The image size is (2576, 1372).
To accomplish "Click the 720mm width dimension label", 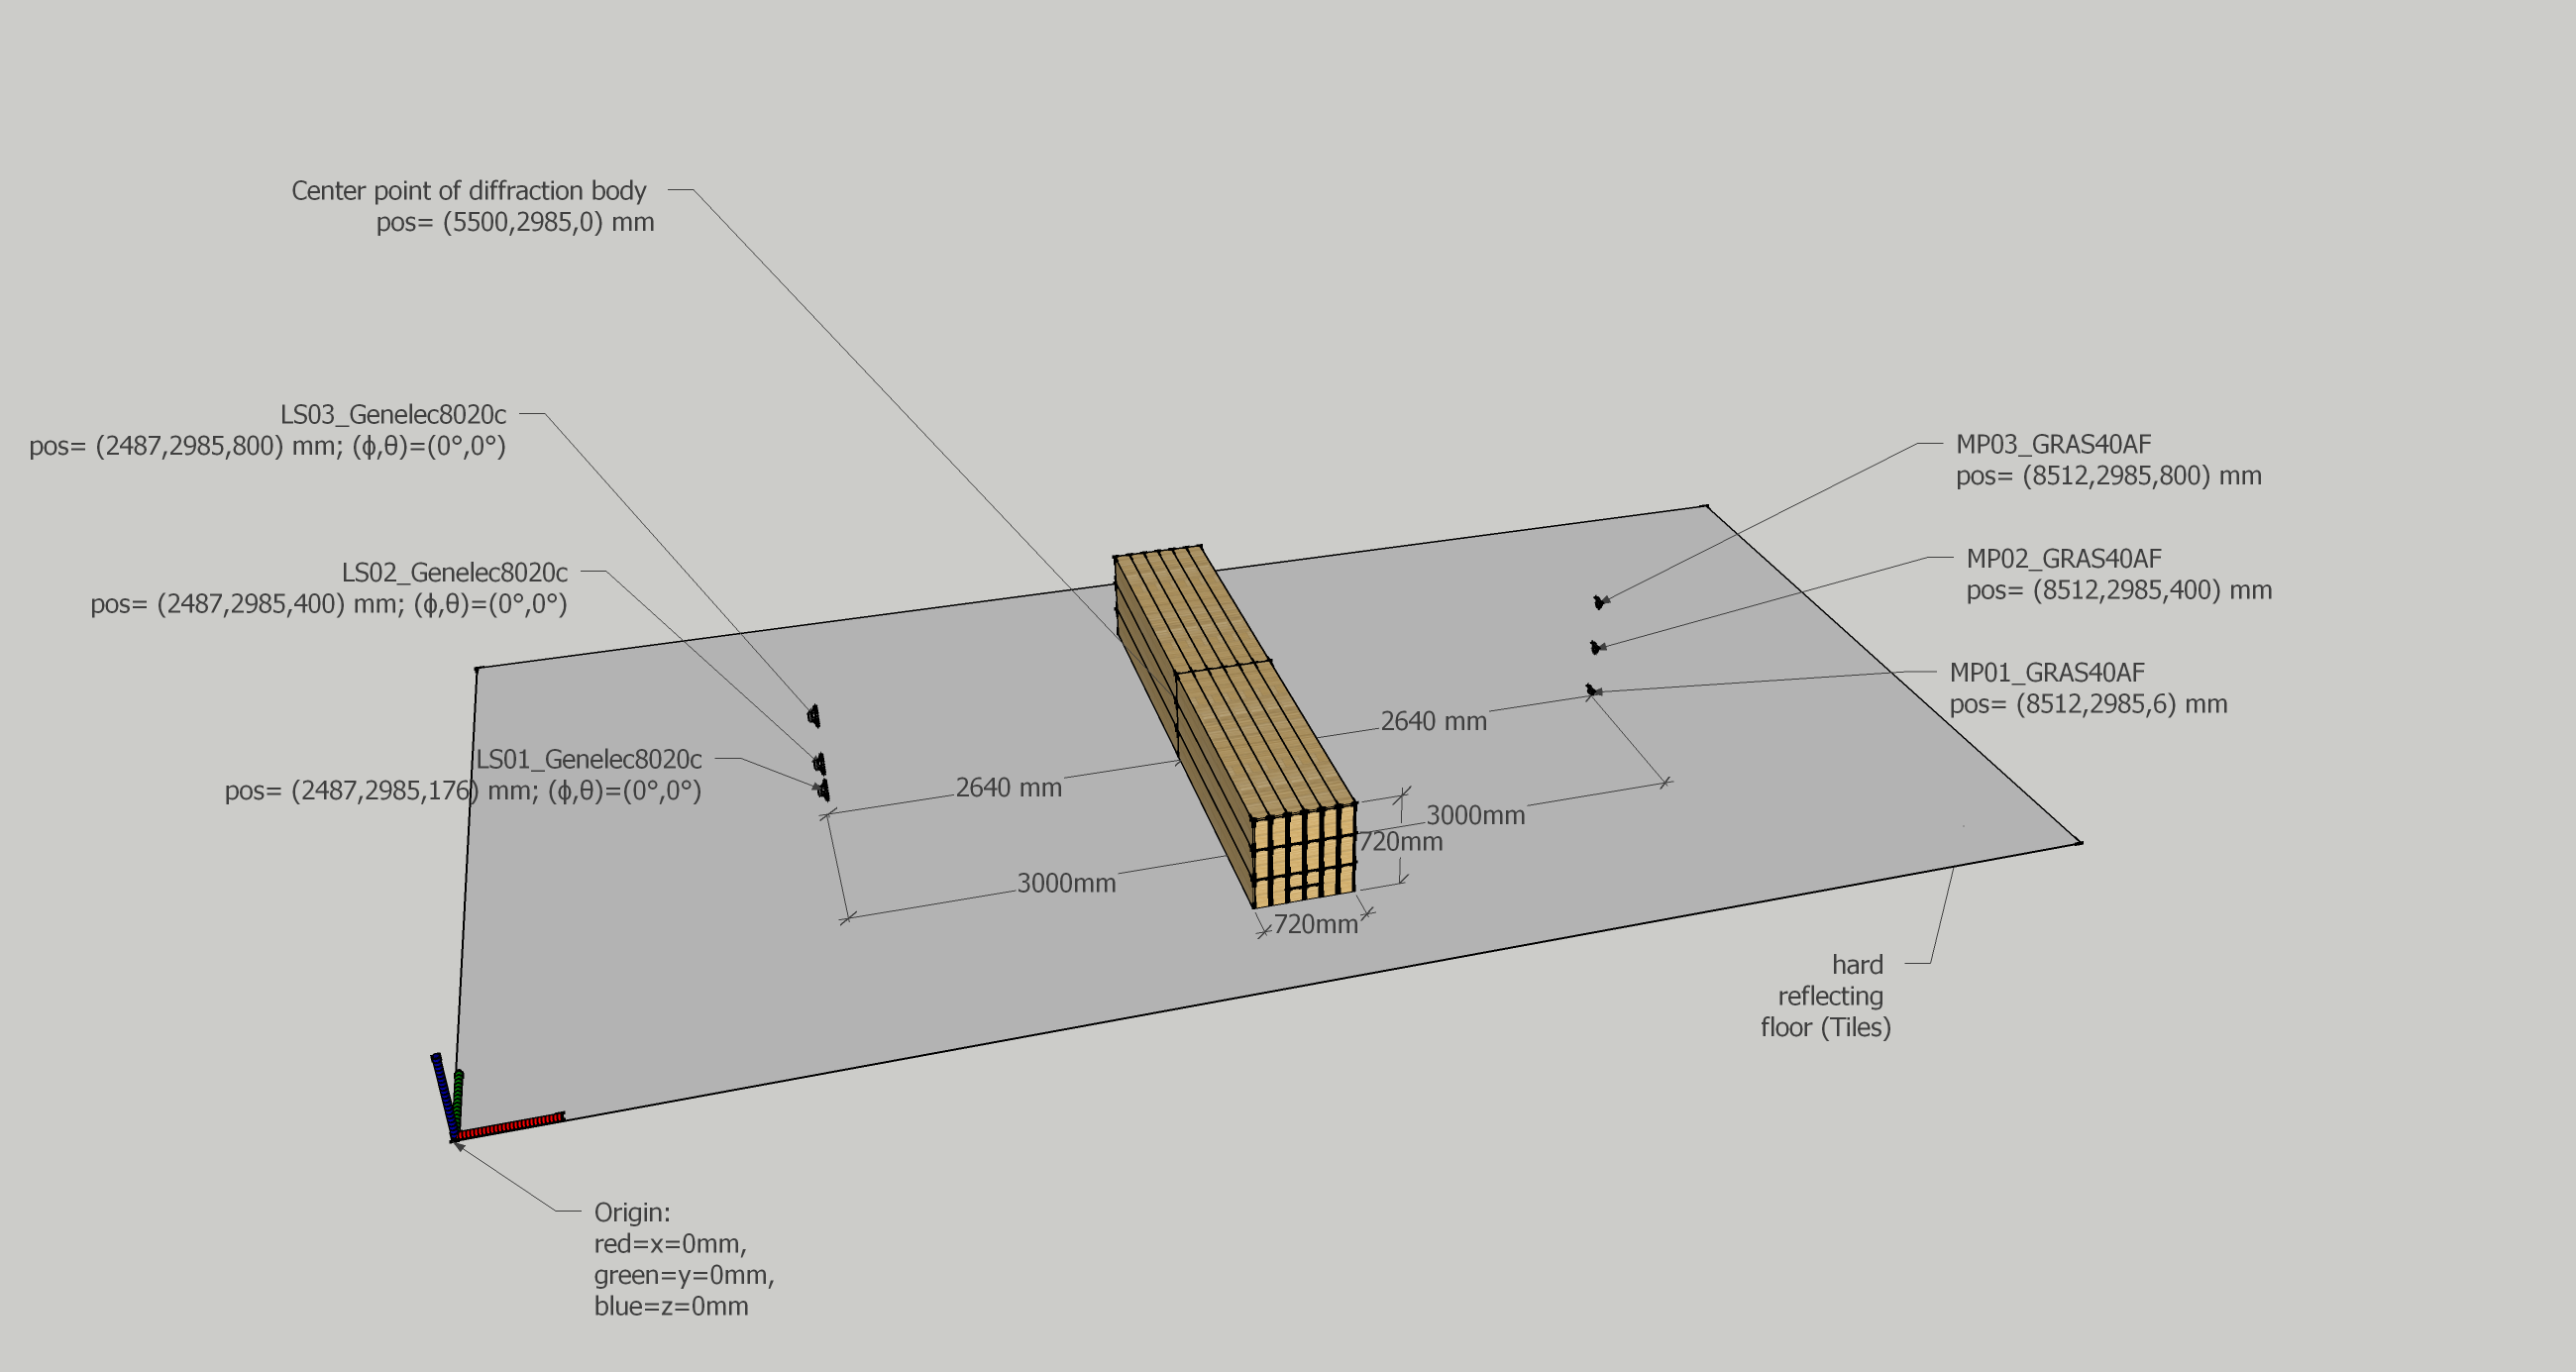I will (x=1315, y=925).
